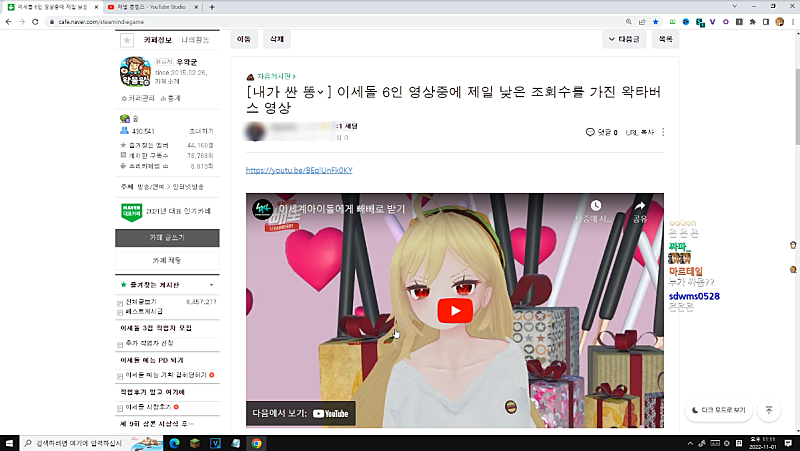Click the cafe favorite star icon

click(x=127, y=40)
